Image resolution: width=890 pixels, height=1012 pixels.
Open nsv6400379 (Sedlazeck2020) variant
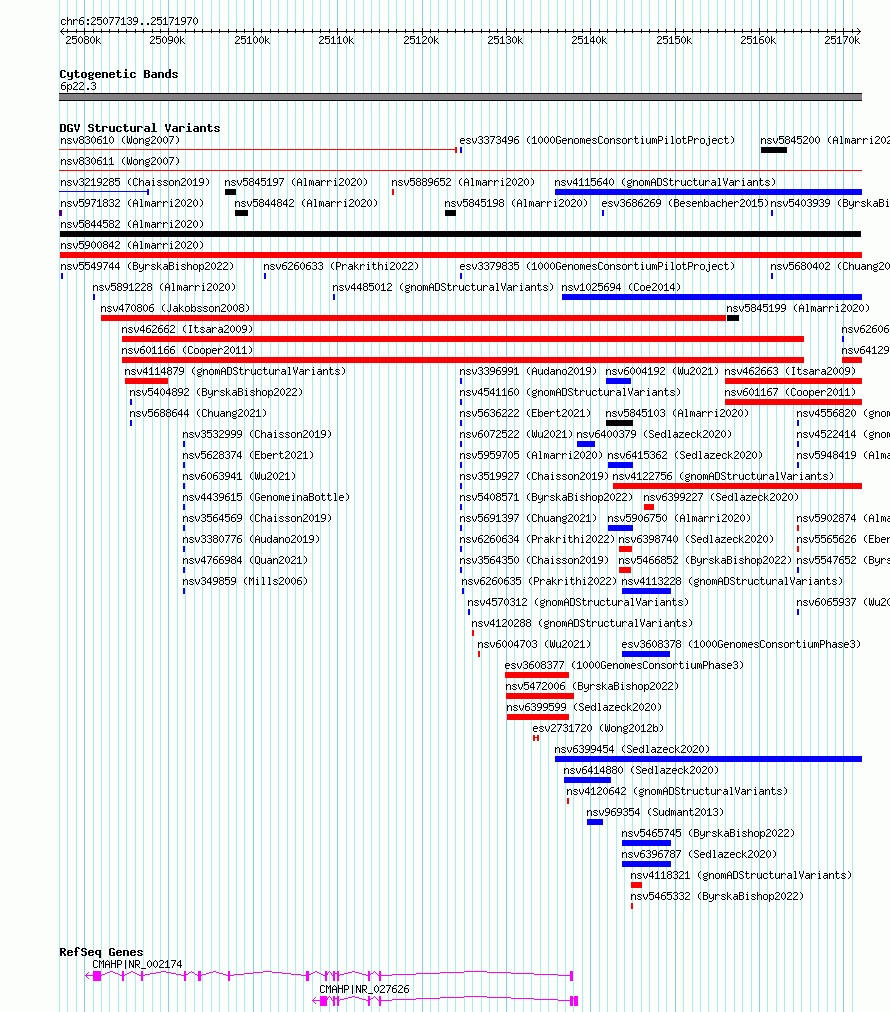(654, 434)
